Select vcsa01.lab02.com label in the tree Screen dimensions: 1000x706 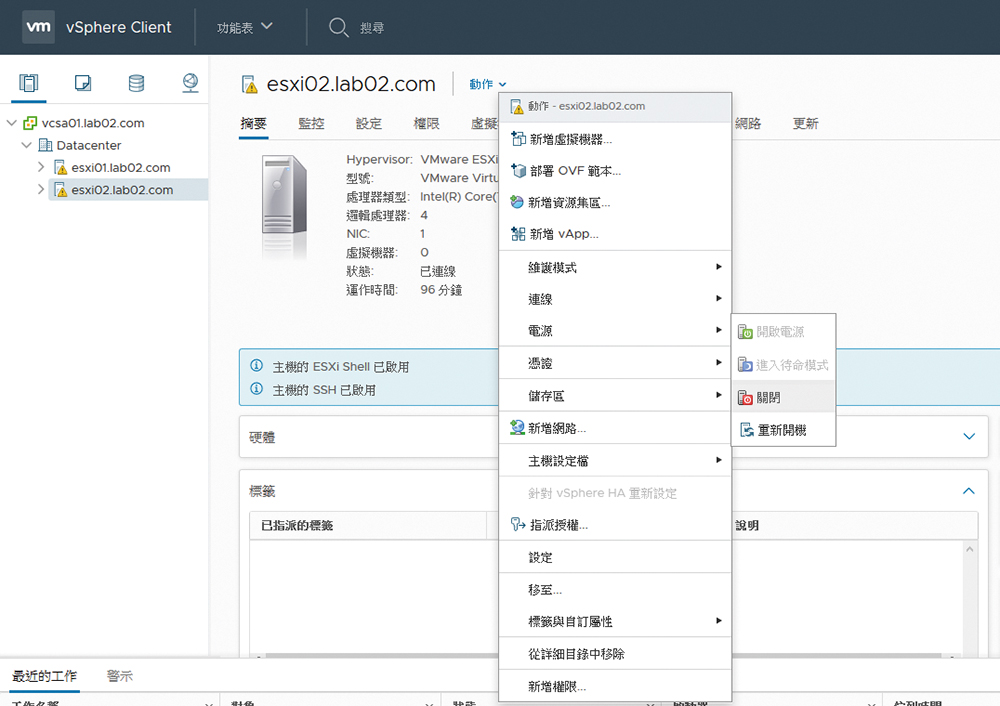point(93,123)
